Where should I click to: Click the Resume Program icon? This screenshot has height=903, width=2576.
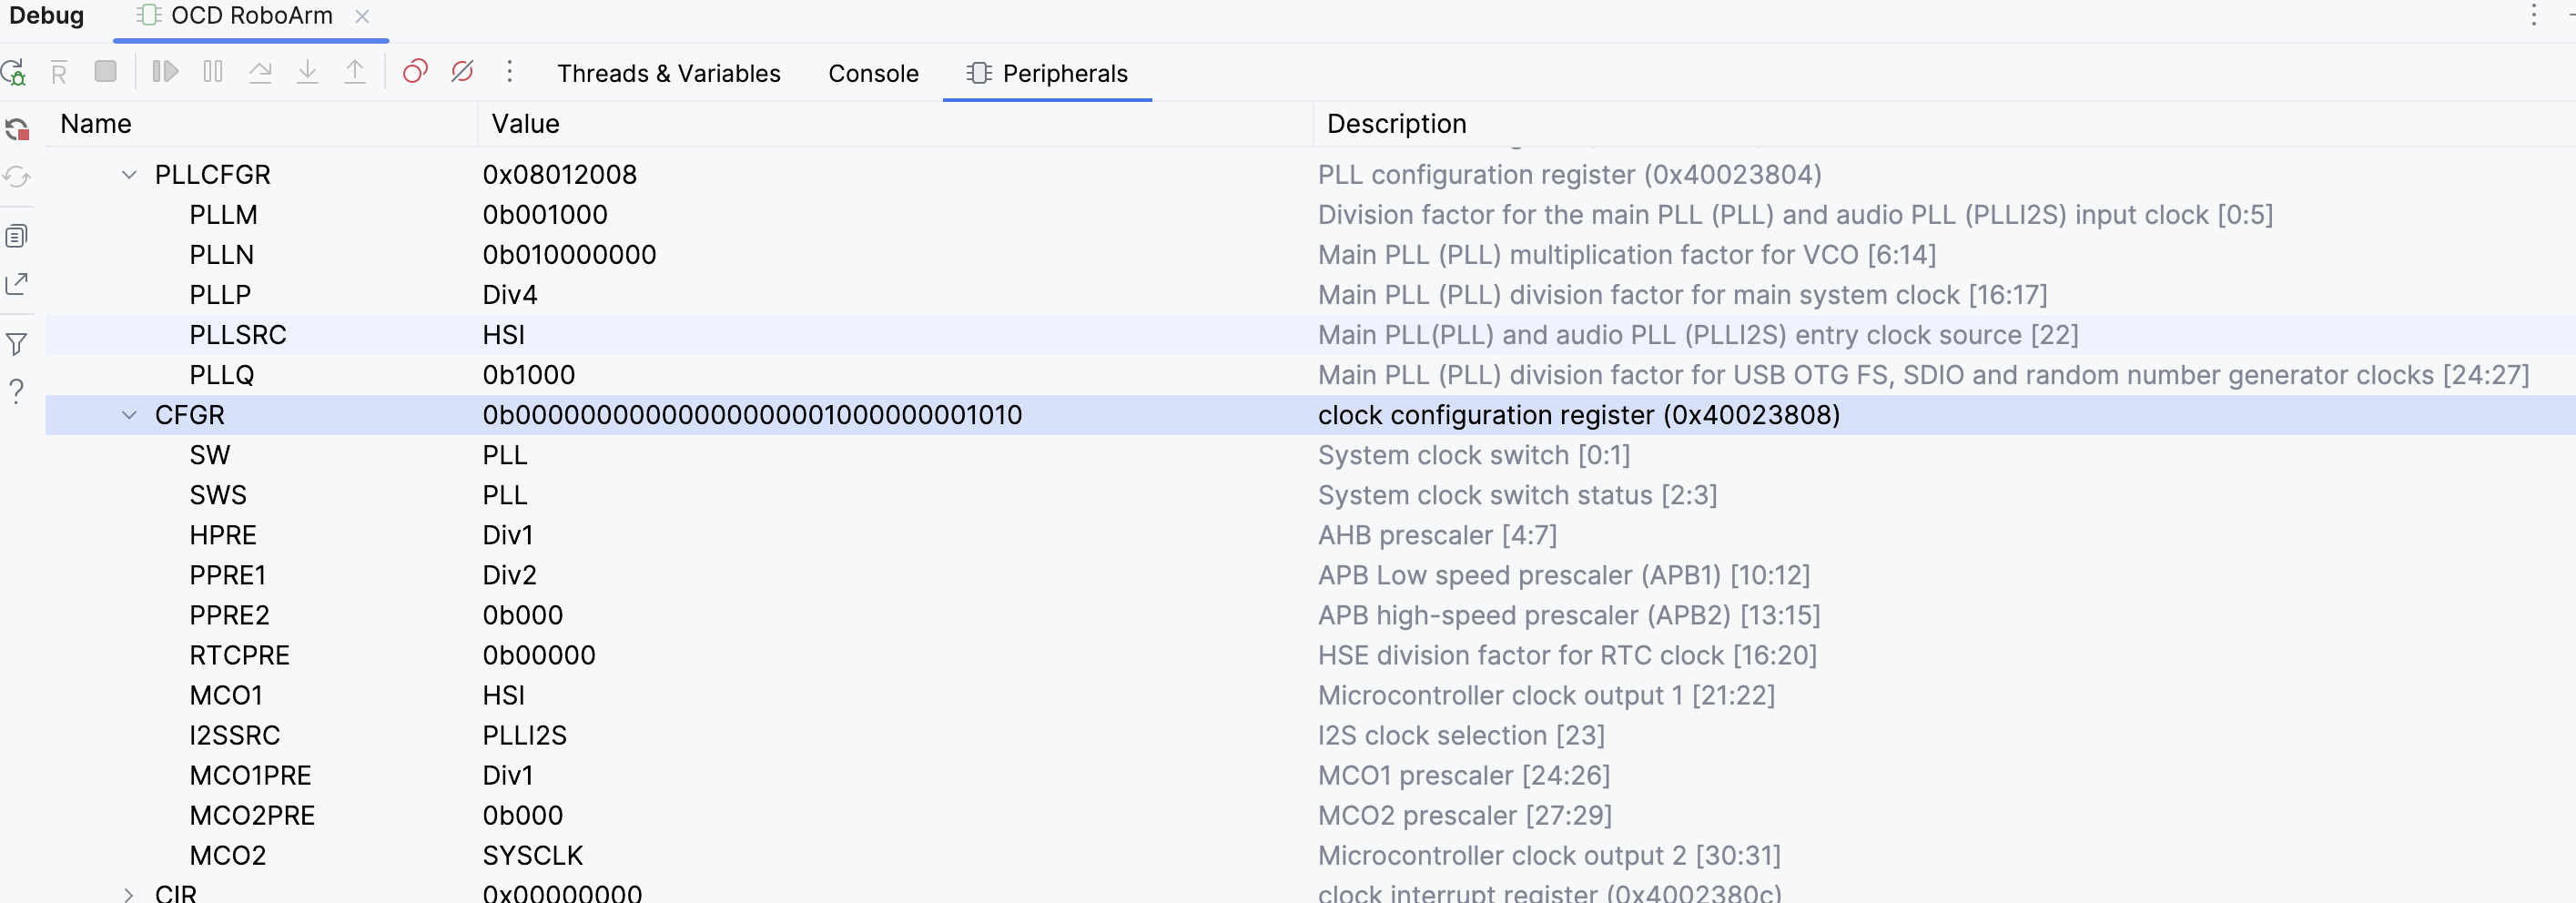click(x=165, y=72)
